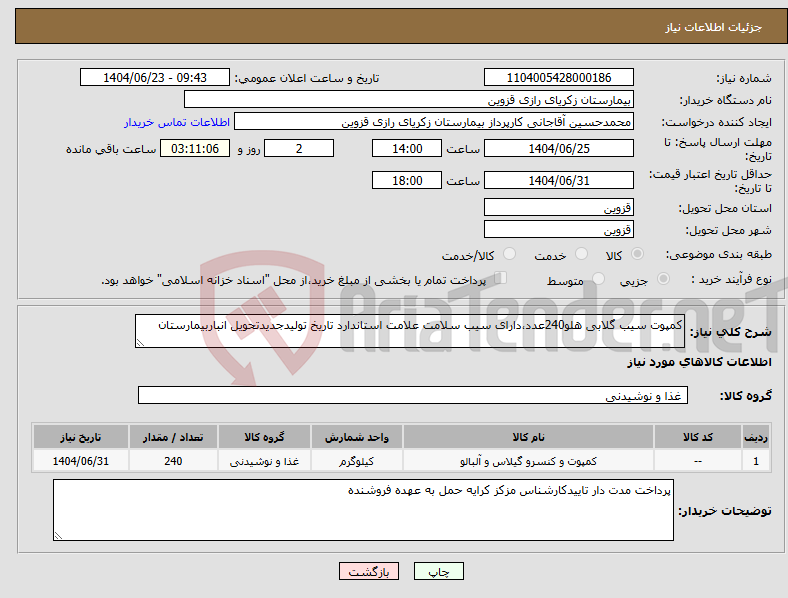Click the announcement date field 1404/06/23 - 09:43

[x=155, y=77]
